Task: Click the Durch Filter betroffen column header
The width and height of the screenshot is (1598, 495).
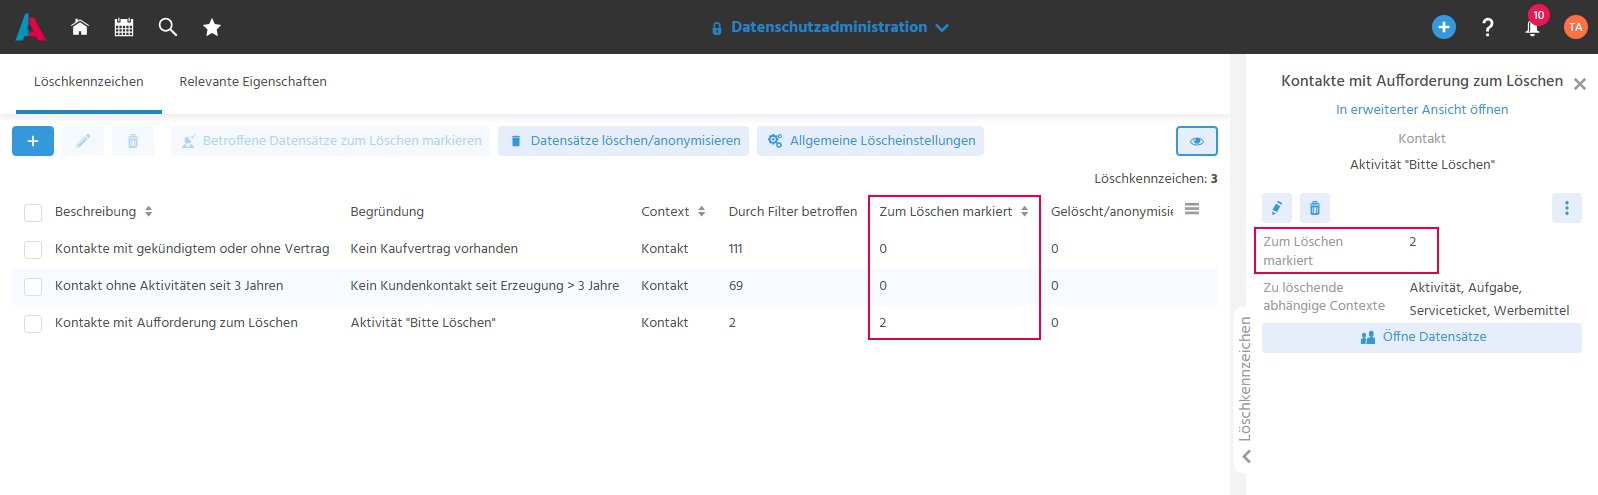Action: coord(793,211)
